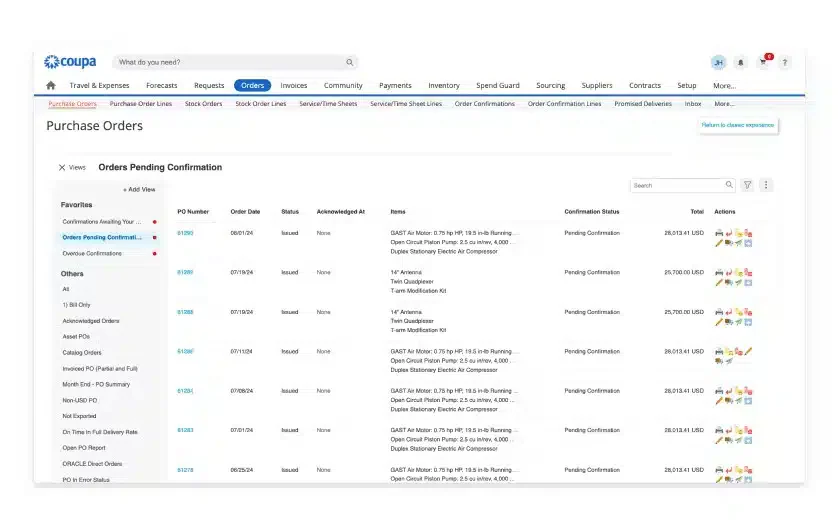Image resolution: width=838 pixels, height=531 pixels.
Task: Click the magnifier in the global search bar
Action: coord(350,63)
